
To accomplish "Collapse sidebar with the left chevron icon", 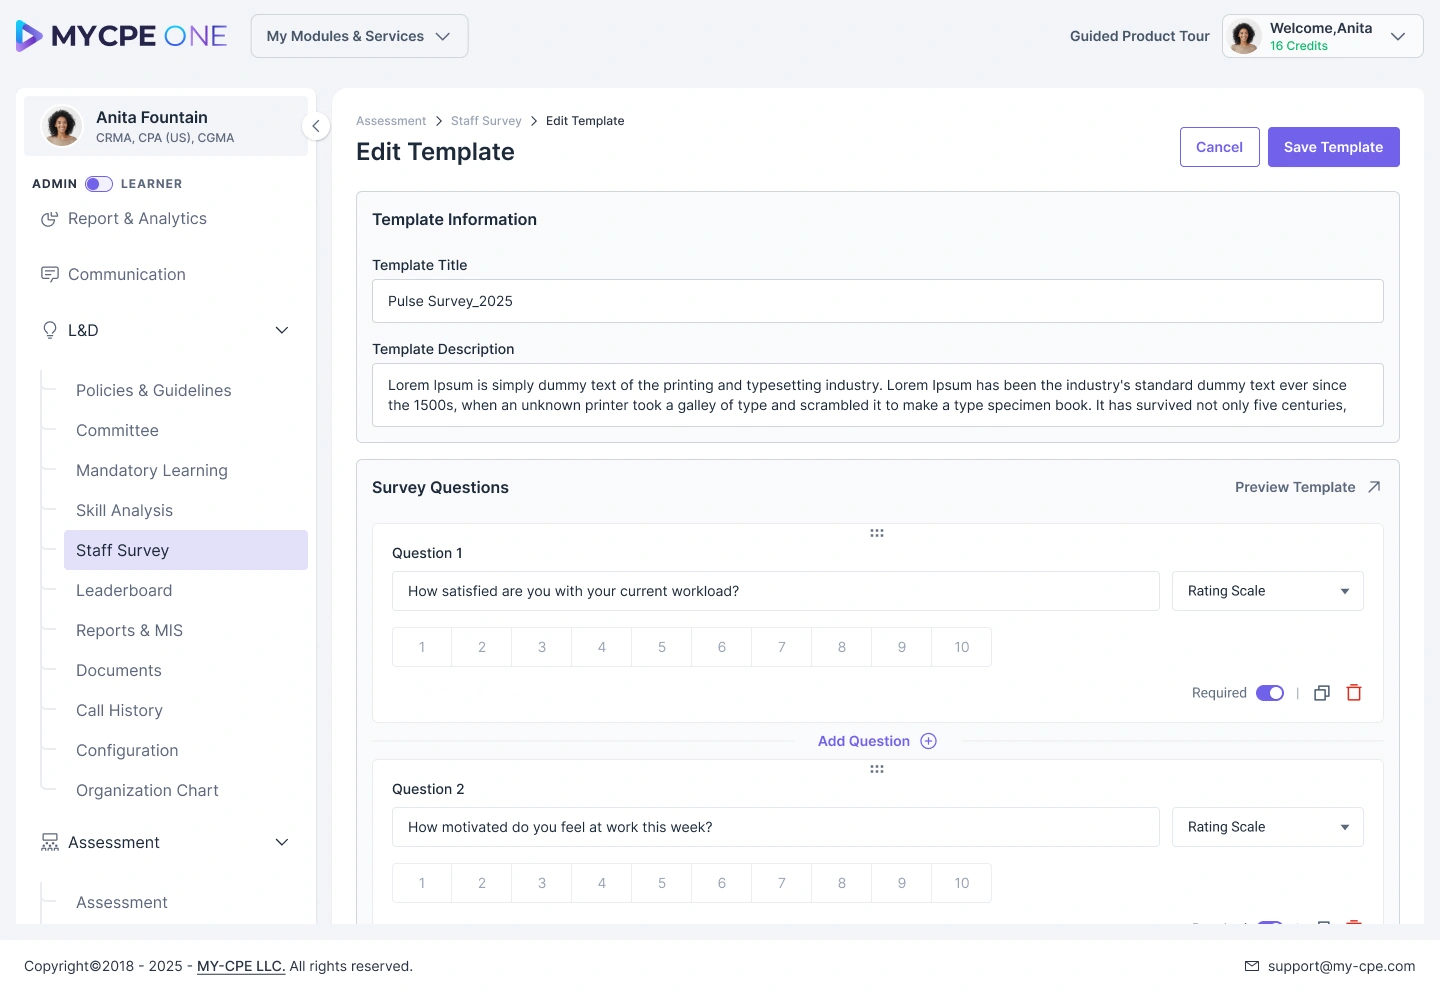I will point(316,126).
